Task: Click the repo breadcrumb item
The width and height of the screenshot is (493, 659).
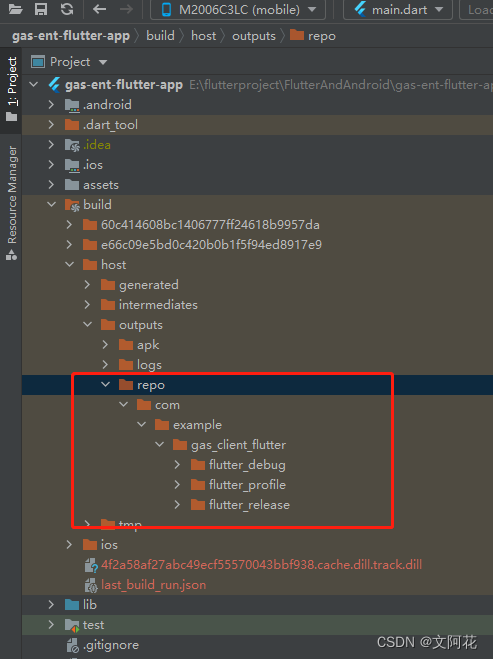Action: [313, 36]
